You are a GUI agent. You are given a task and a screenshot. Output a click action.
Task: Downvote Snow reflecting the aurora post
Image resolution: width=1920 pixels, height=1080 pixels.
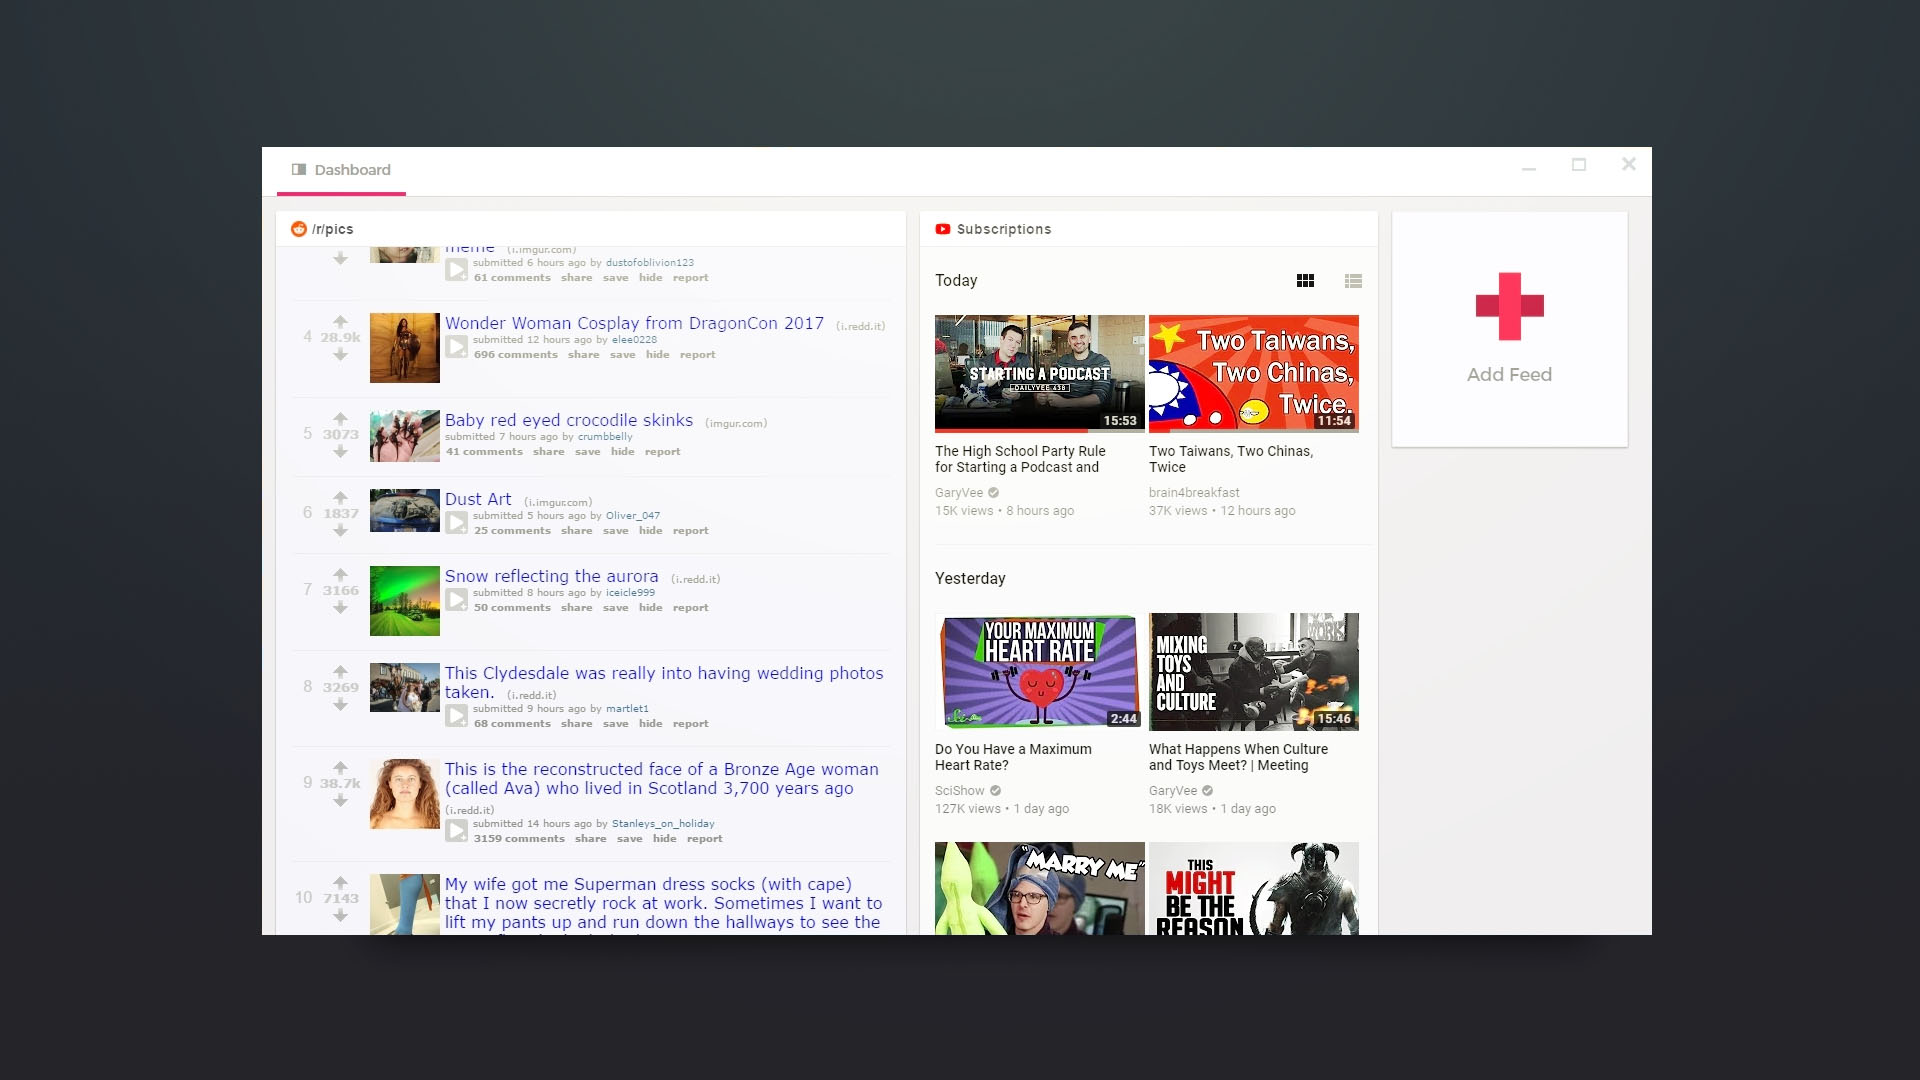pos(340,607)
